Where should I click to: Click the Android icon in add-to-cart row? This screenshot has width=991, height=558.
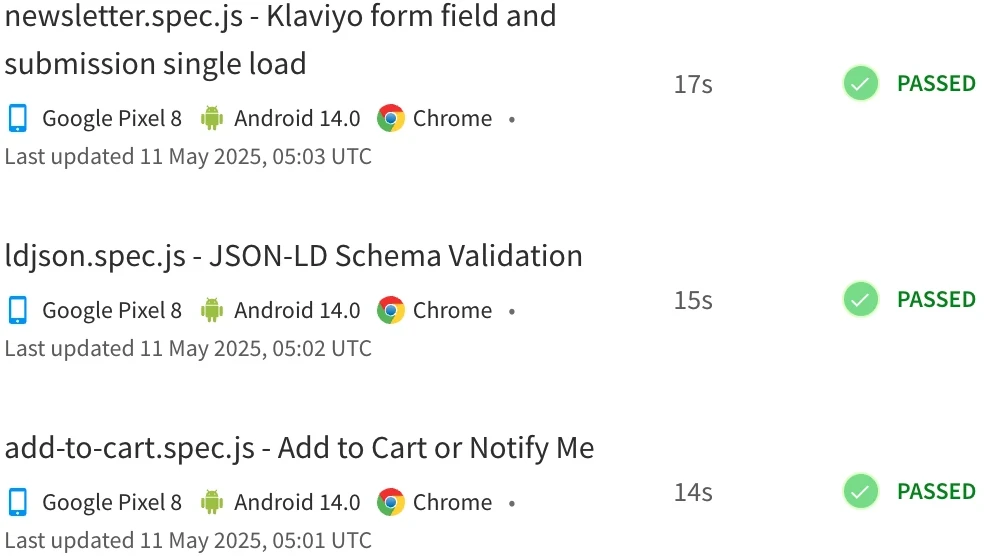click(x=212, y=502)
